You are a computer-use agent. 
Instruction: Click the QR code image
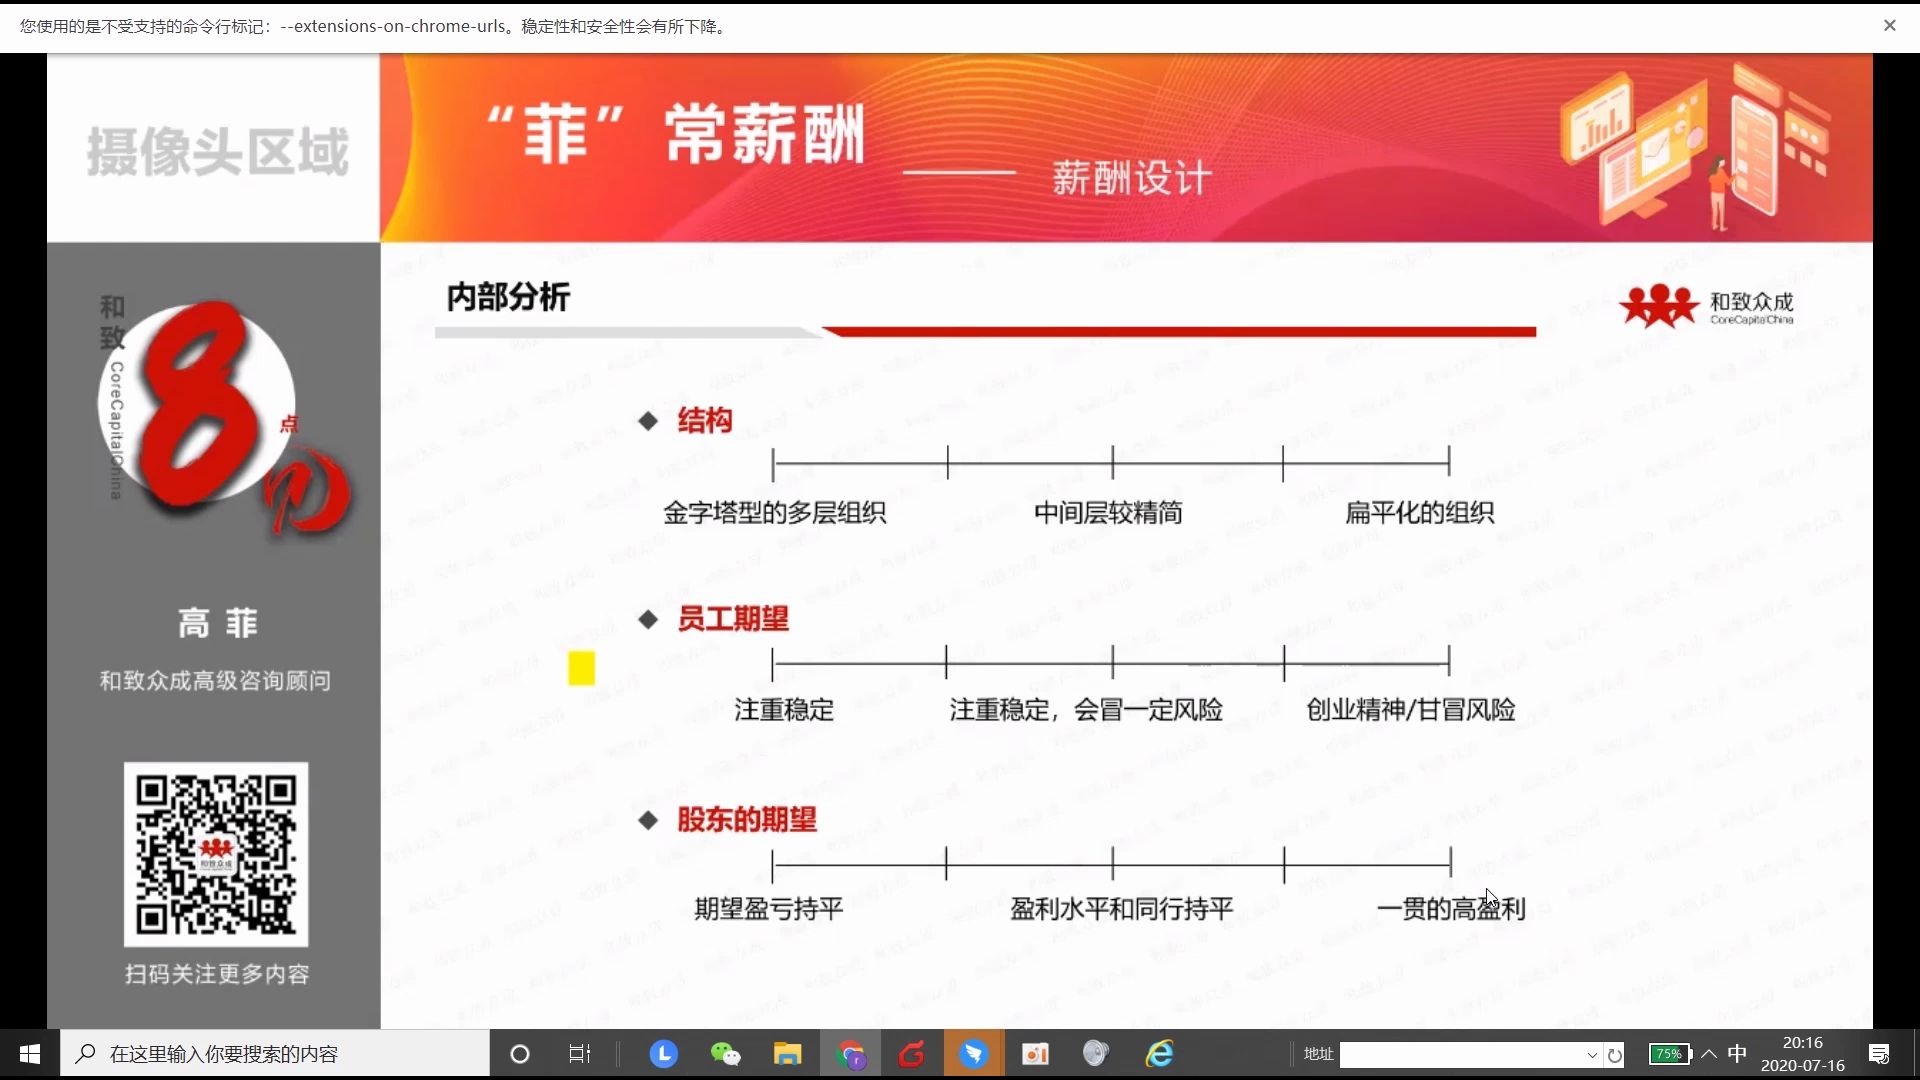click(216, 855)
